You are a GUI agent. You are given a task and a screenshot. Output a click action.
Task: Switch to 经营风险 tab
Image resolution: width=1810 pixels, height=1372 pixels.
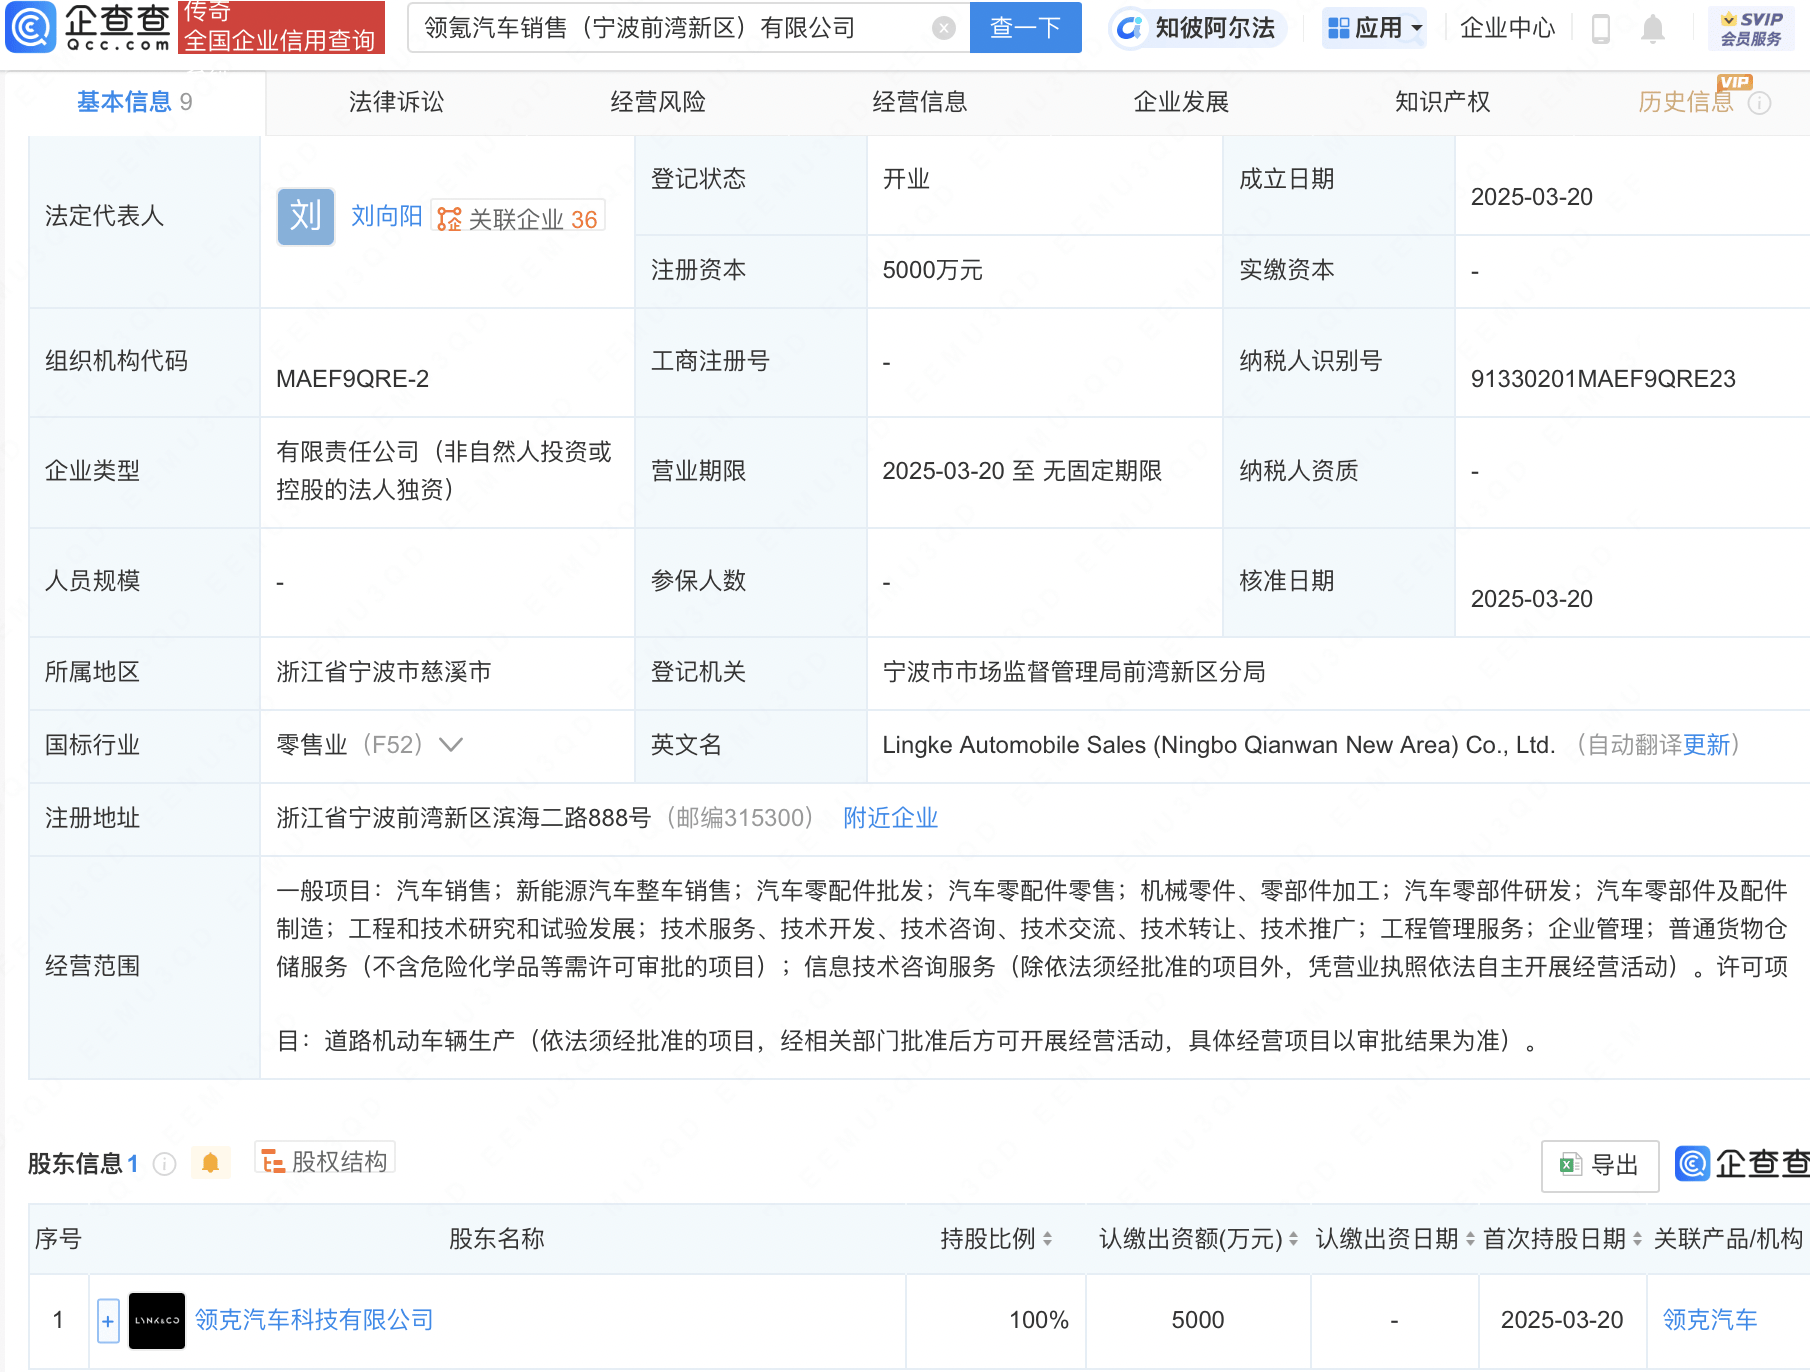tap(658, 102)
